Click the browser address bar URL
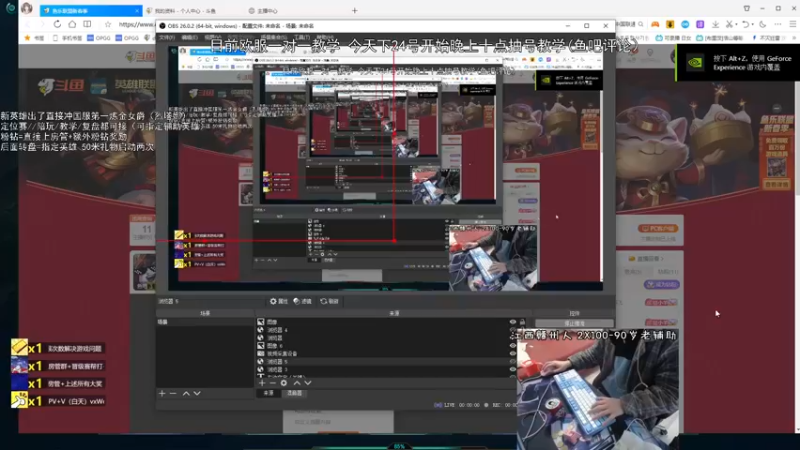 coord(136,24)
